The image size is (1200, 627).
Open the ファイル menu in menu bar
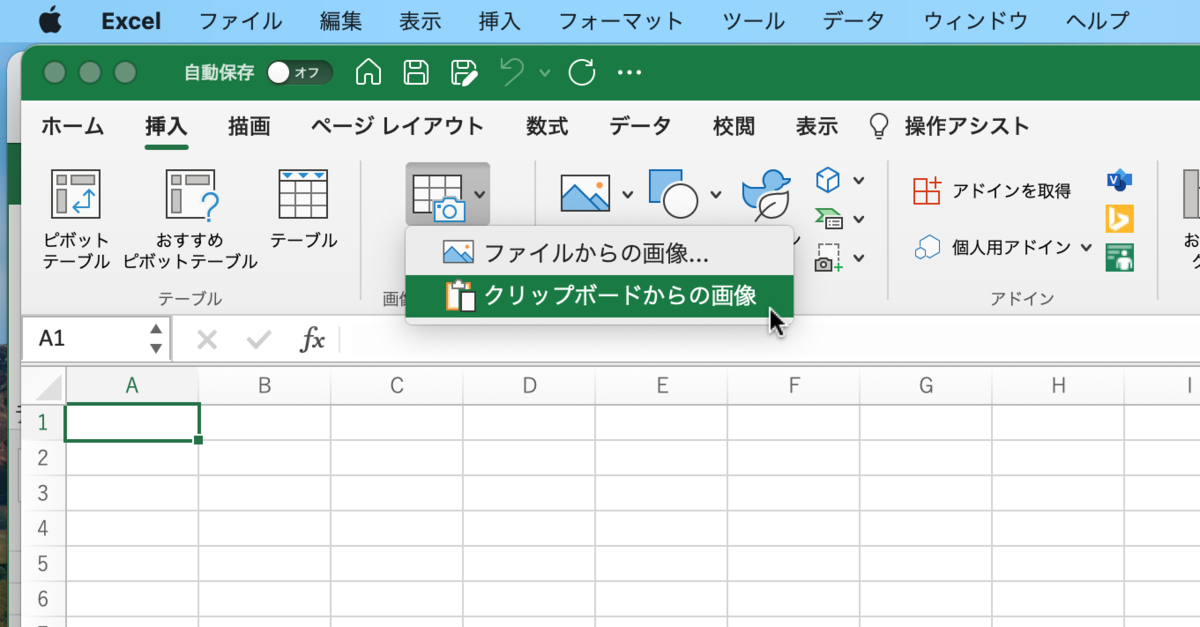point(240,21)
